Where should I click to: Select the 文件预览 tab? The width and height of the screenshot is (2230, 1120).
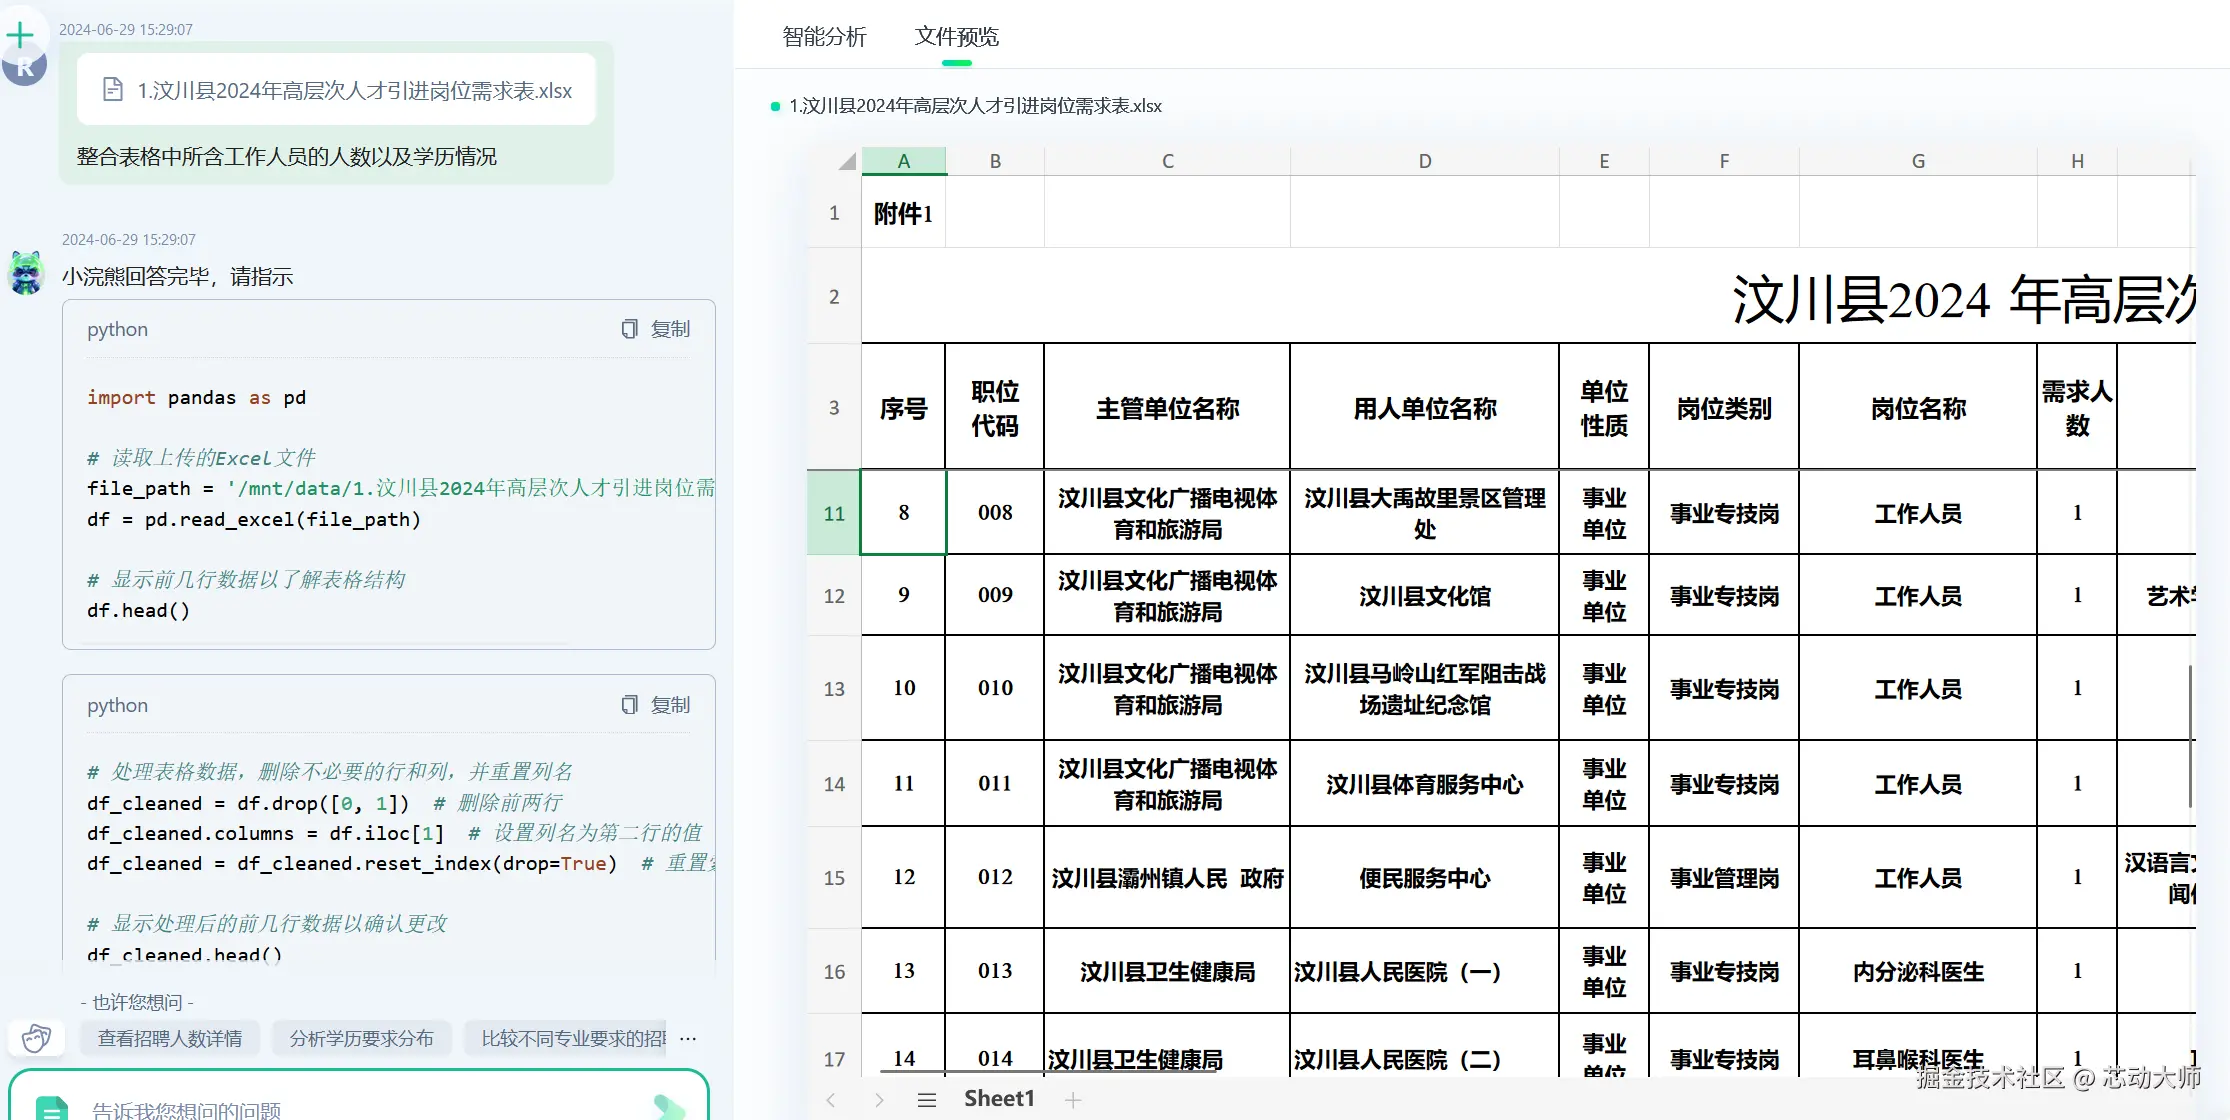(x=956, y=37)
